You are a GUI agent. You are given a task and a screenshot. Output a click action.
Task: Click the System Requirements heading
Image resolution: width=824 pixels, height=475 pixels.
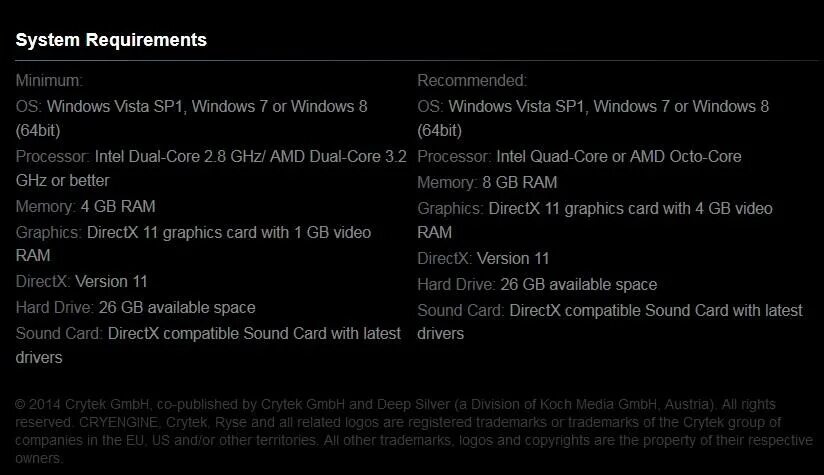click(111, 40)
